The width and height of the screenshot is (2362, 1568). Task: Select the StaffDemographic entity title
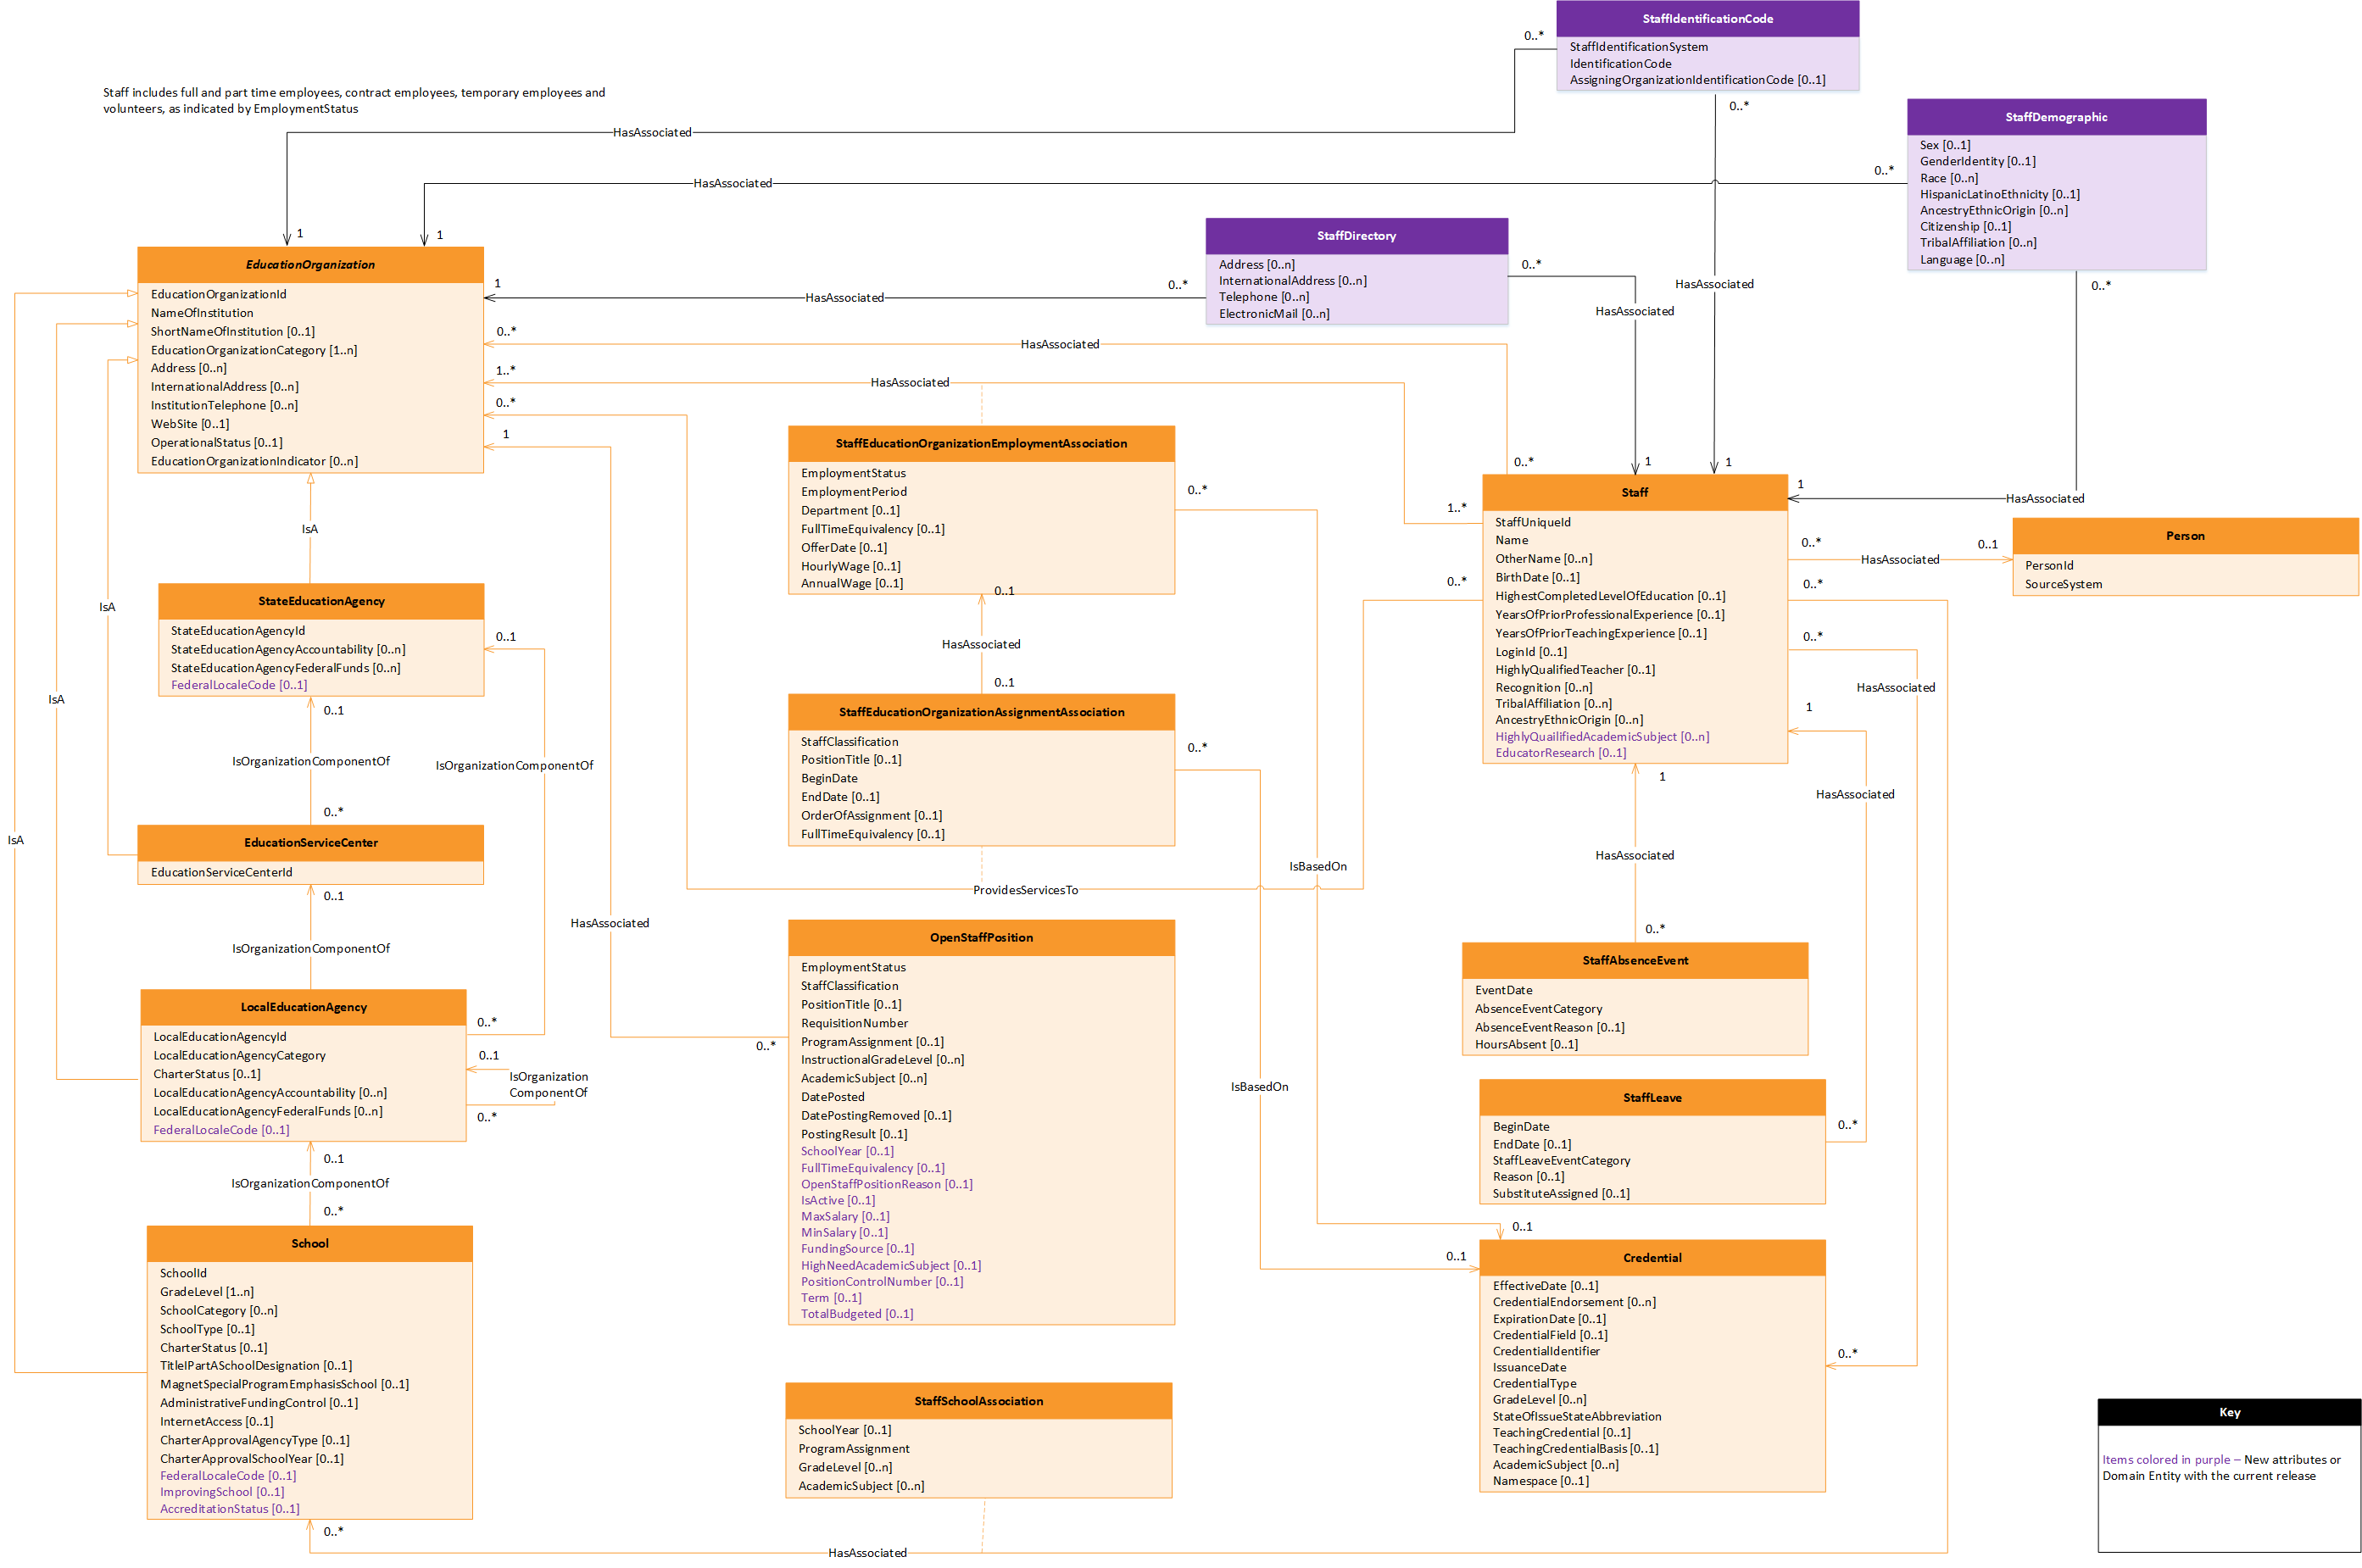(2055, 117)
